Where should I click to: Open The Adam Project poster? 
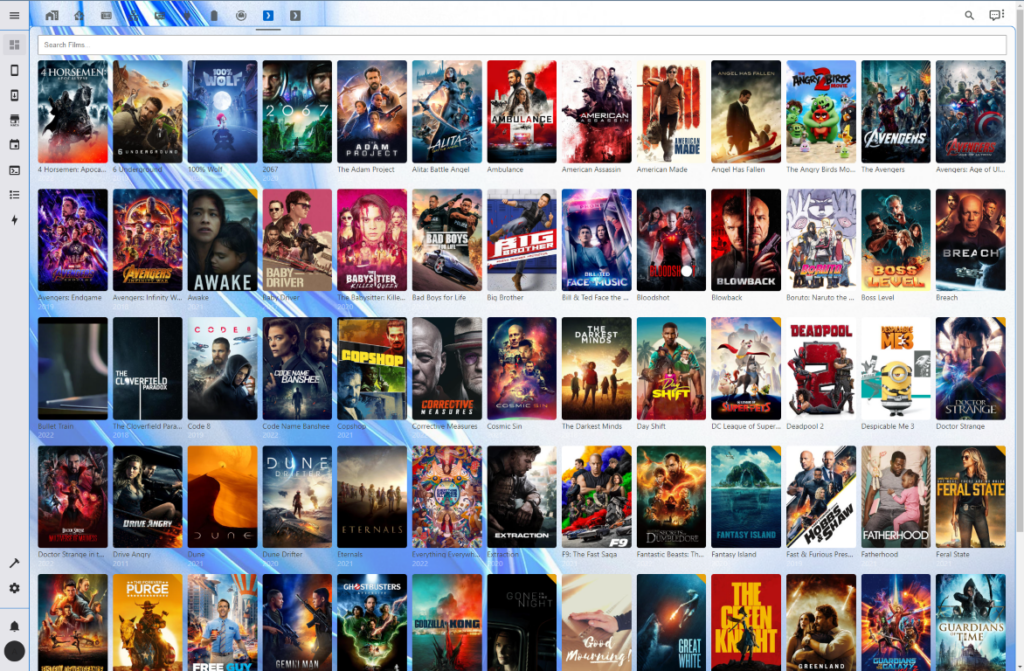[372, 112]
